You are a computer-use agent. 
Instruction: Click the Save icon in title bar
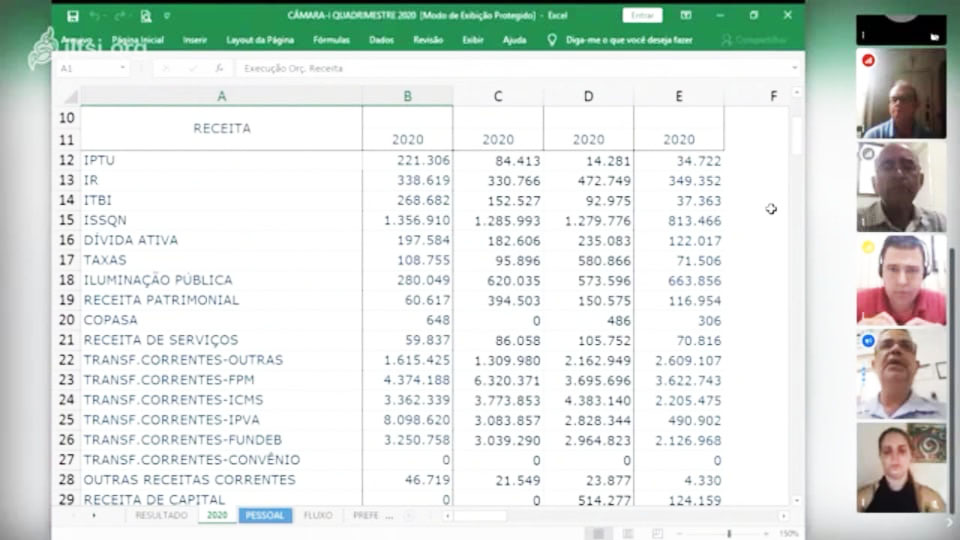(x=73, y=16)
